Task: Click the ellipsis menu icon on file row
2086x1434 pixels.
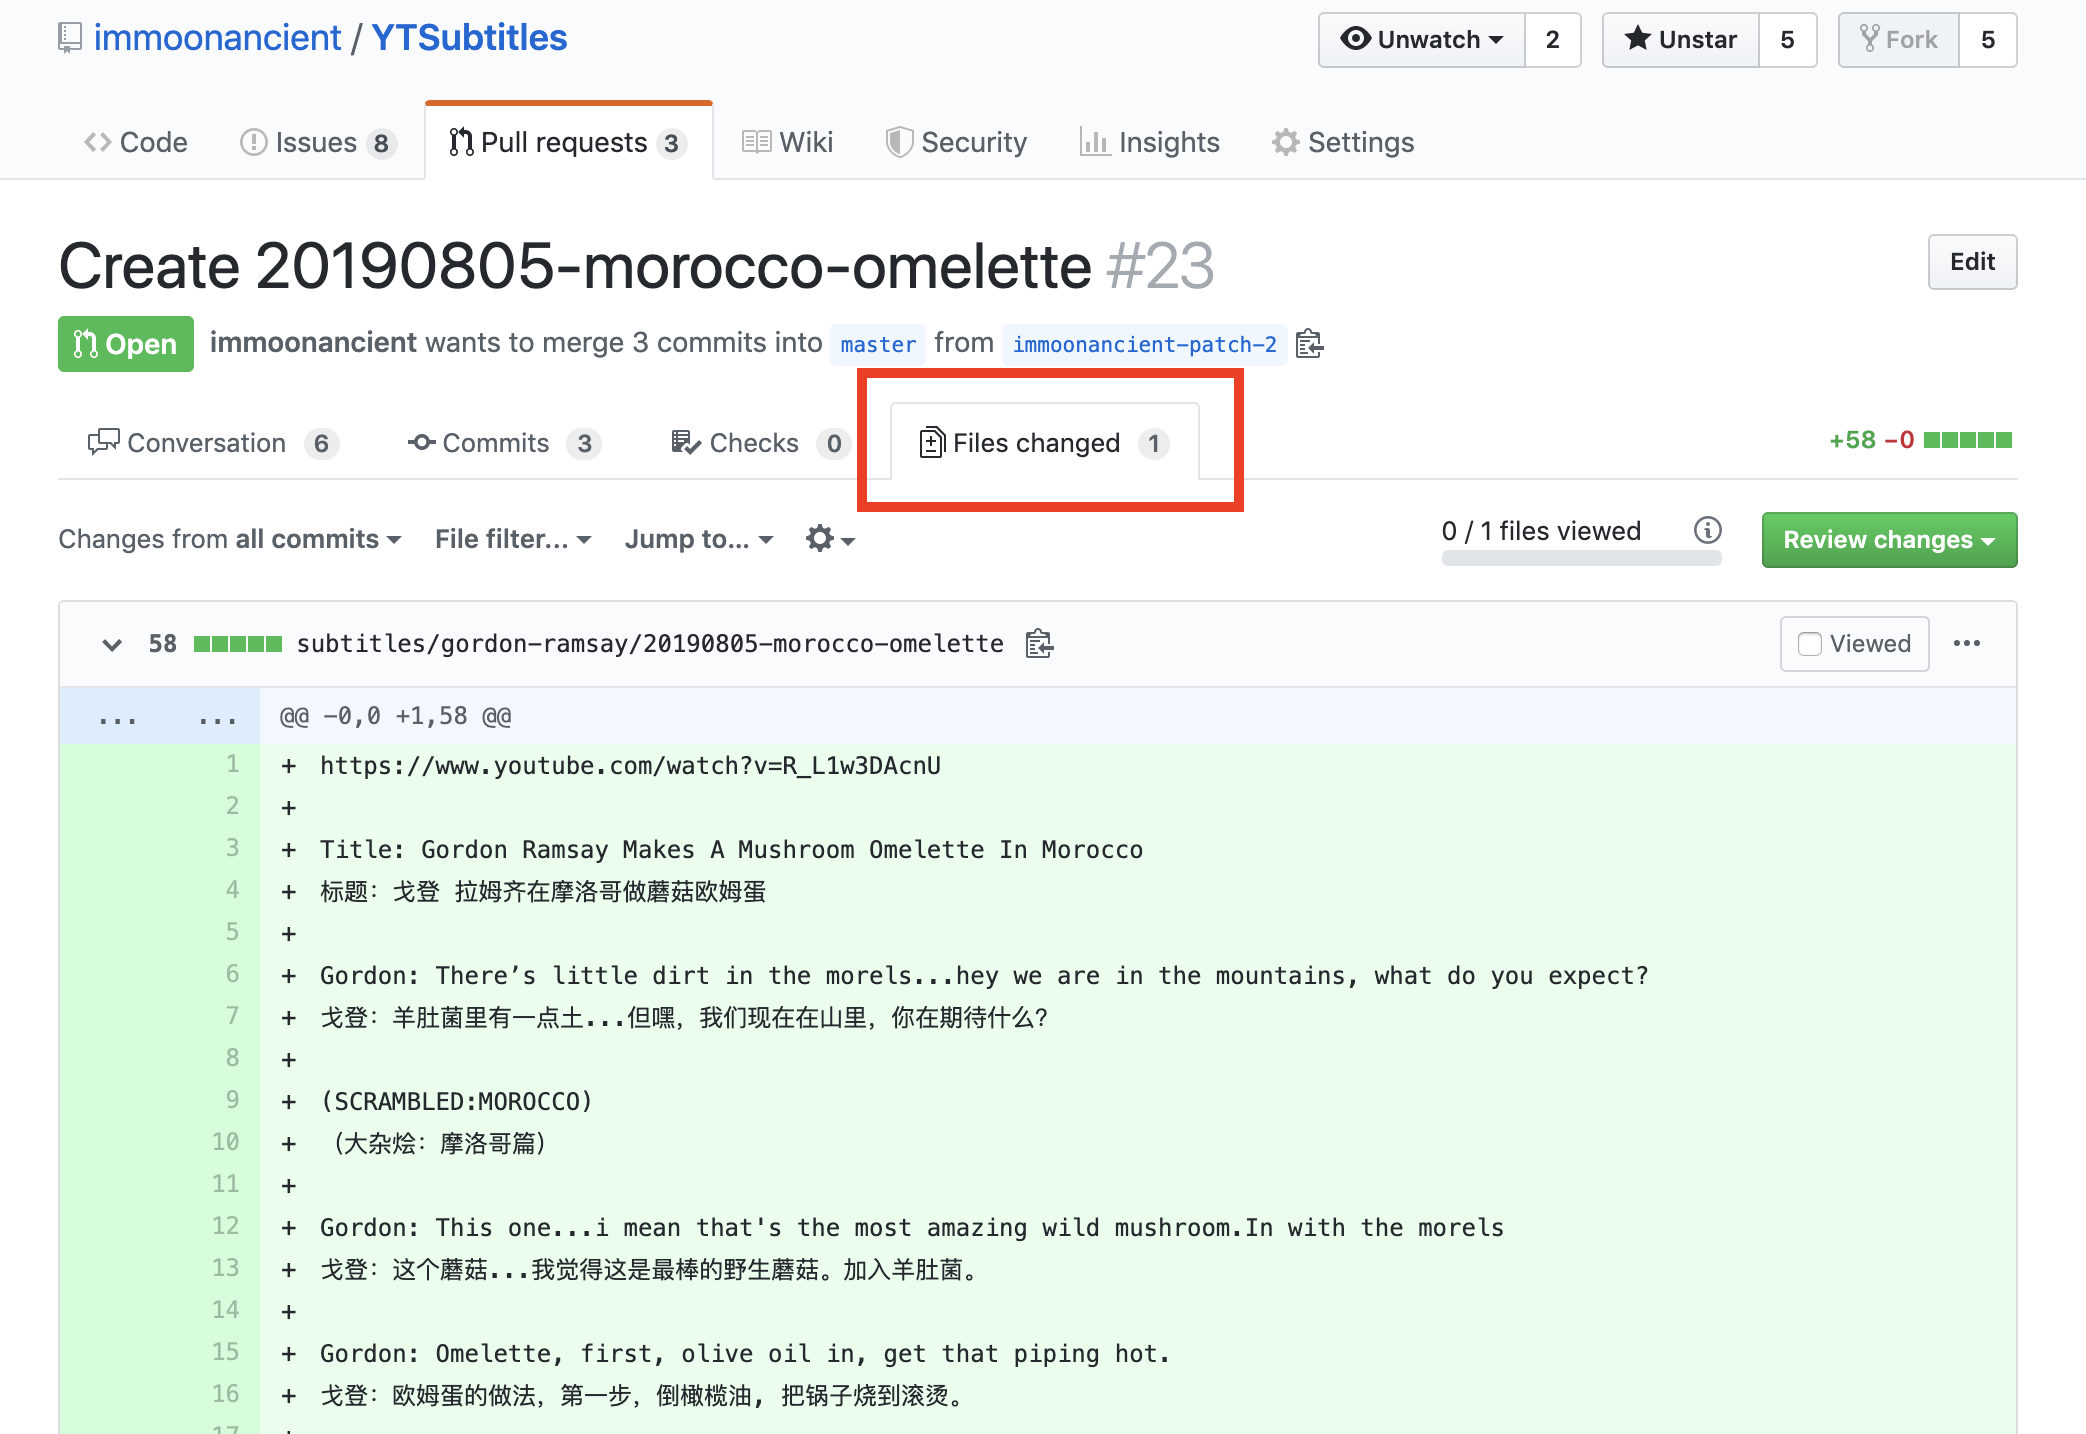Action: (1972, 643)
